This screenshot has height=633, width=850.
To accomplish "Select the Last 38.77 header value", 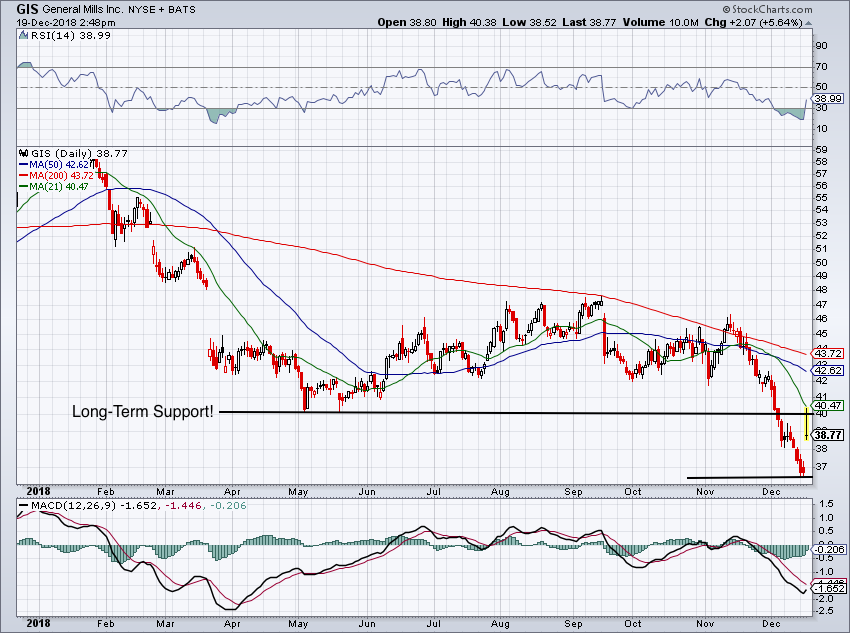I will click(589, 23).
